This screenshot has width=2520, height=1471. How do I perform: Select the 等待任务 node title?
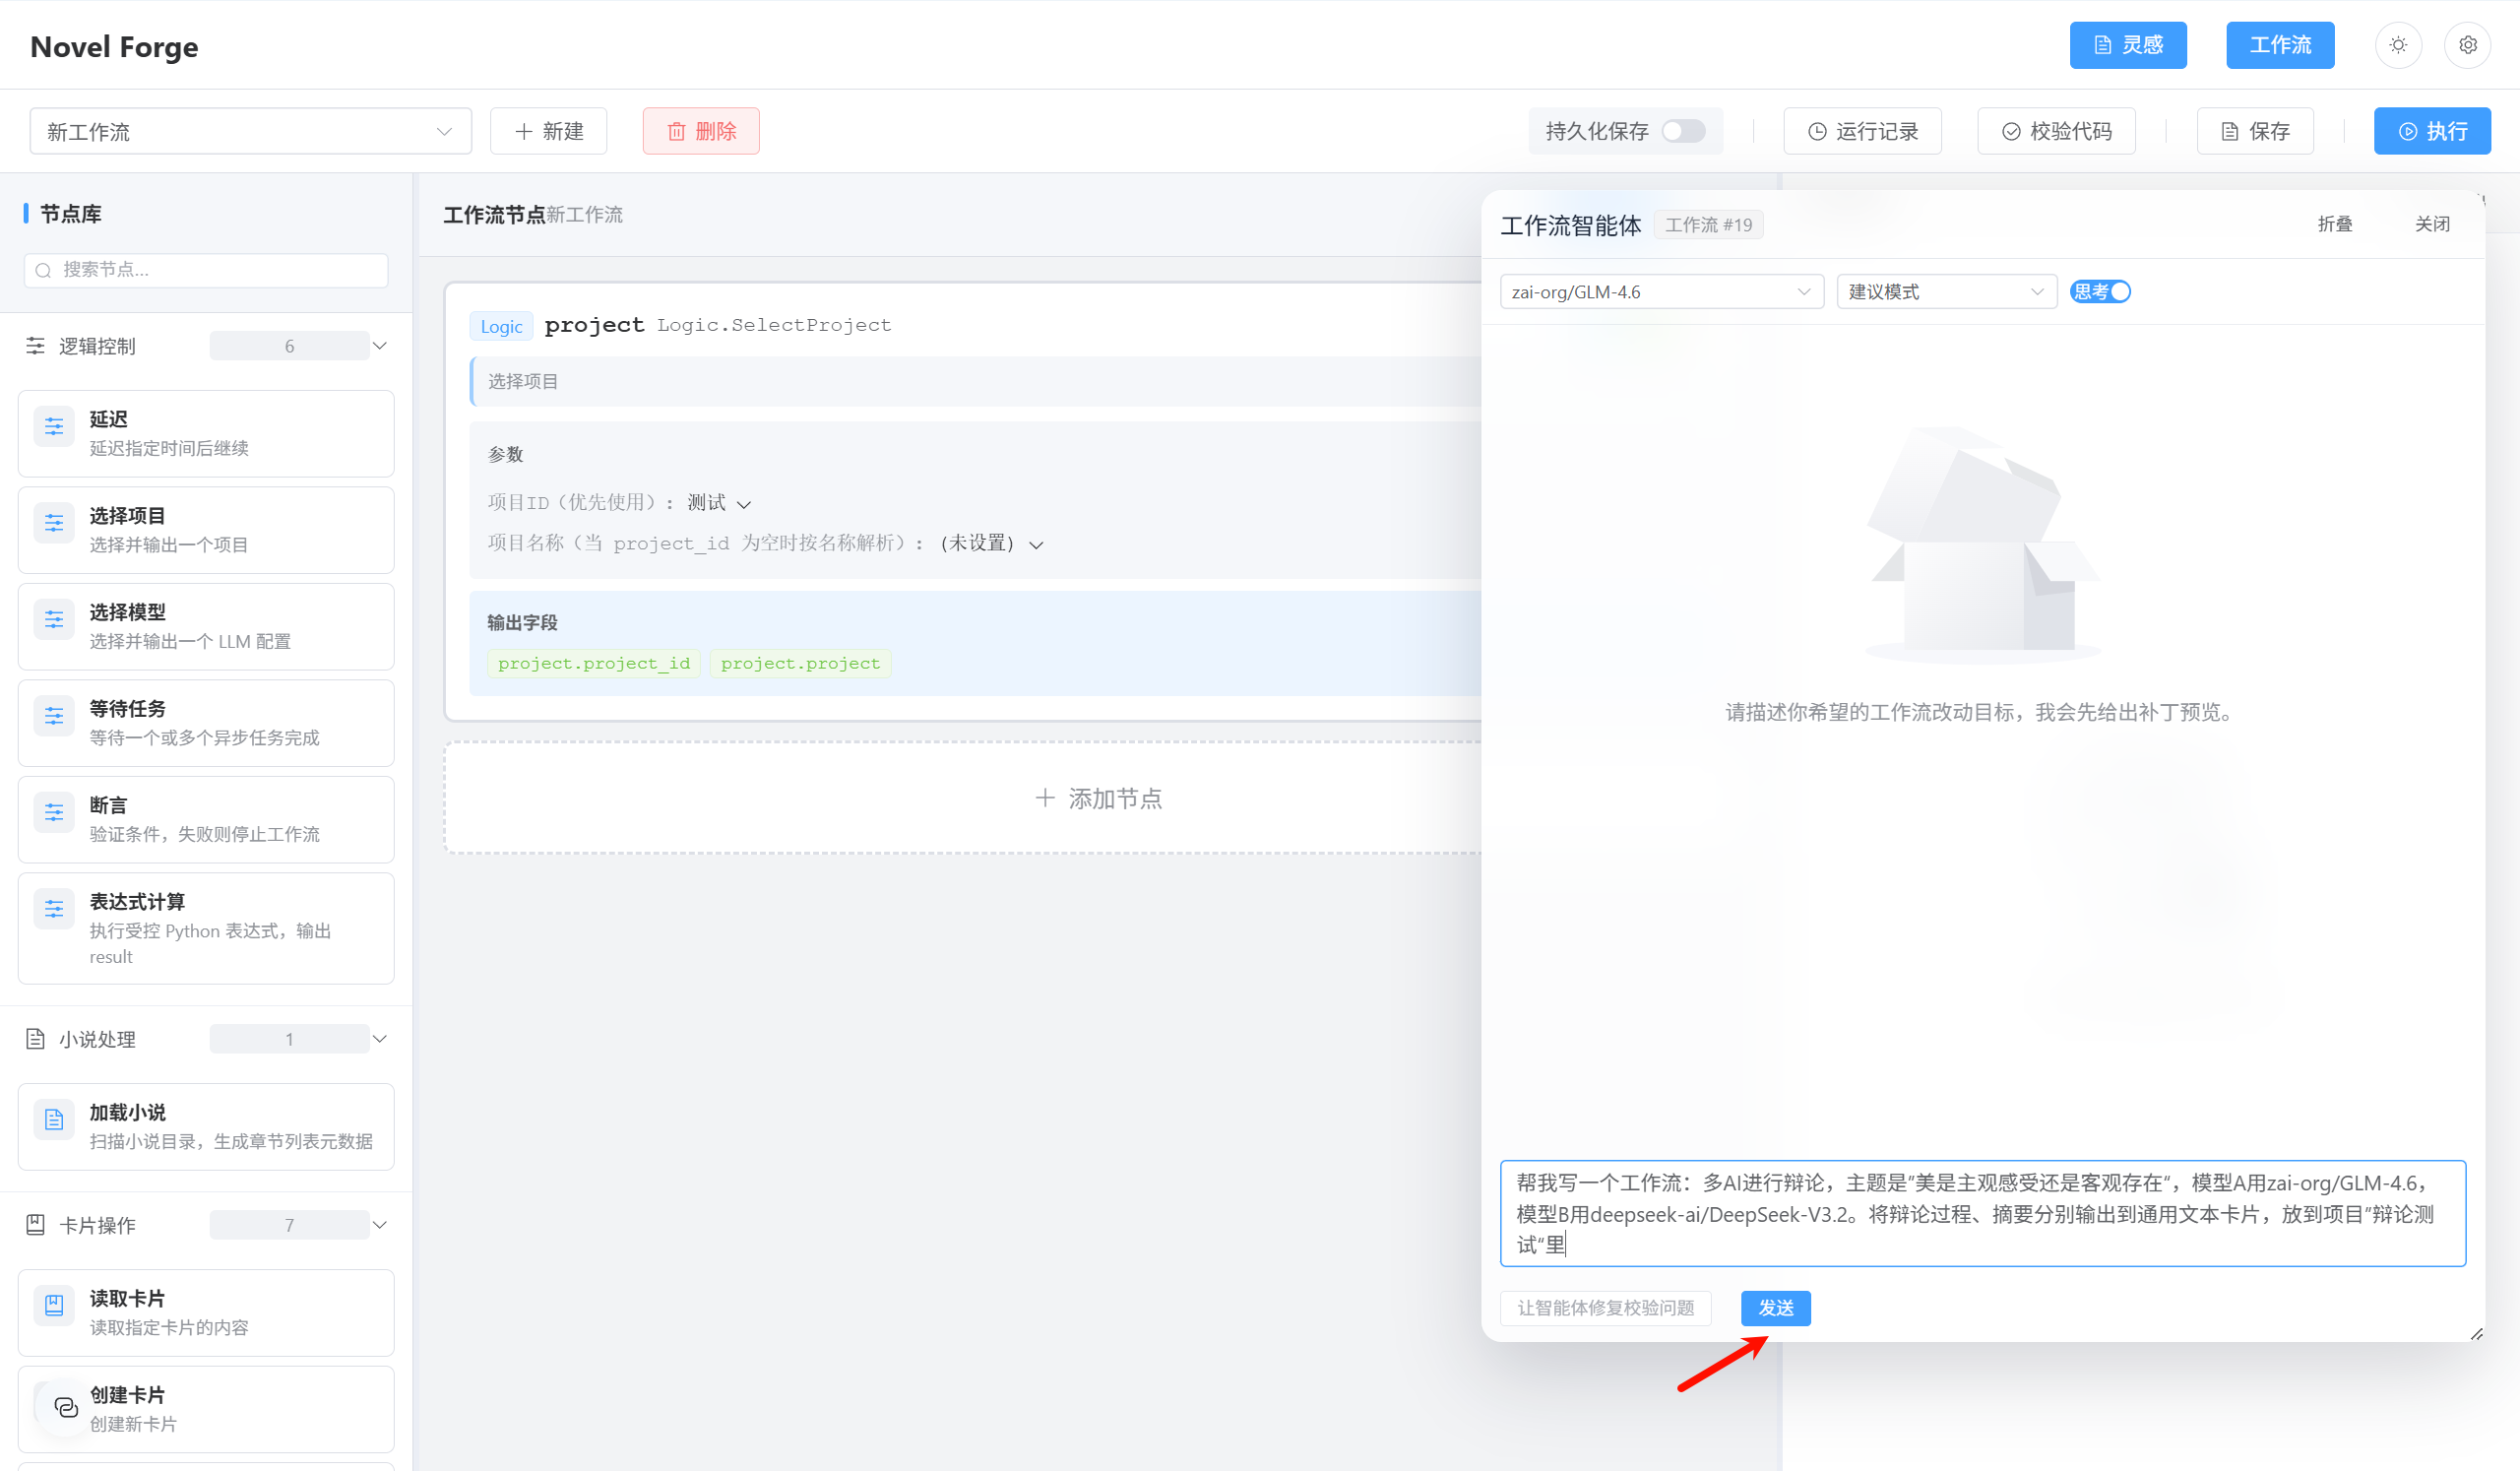click(128, 709)
